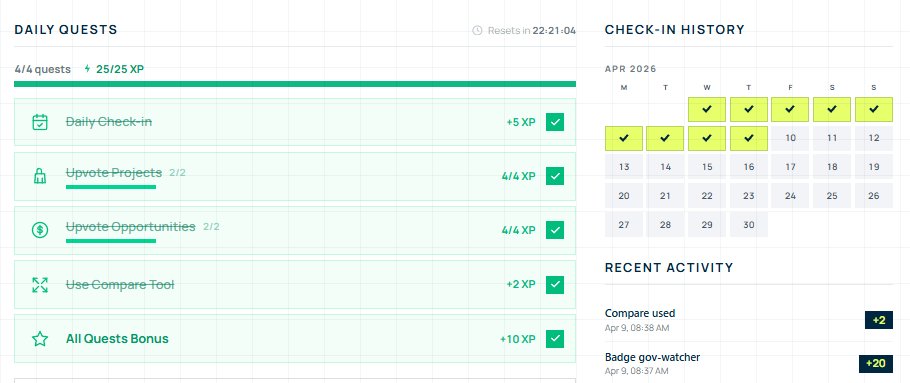Click the Upvote Opportunities dollar icon

tap(39, 230)
